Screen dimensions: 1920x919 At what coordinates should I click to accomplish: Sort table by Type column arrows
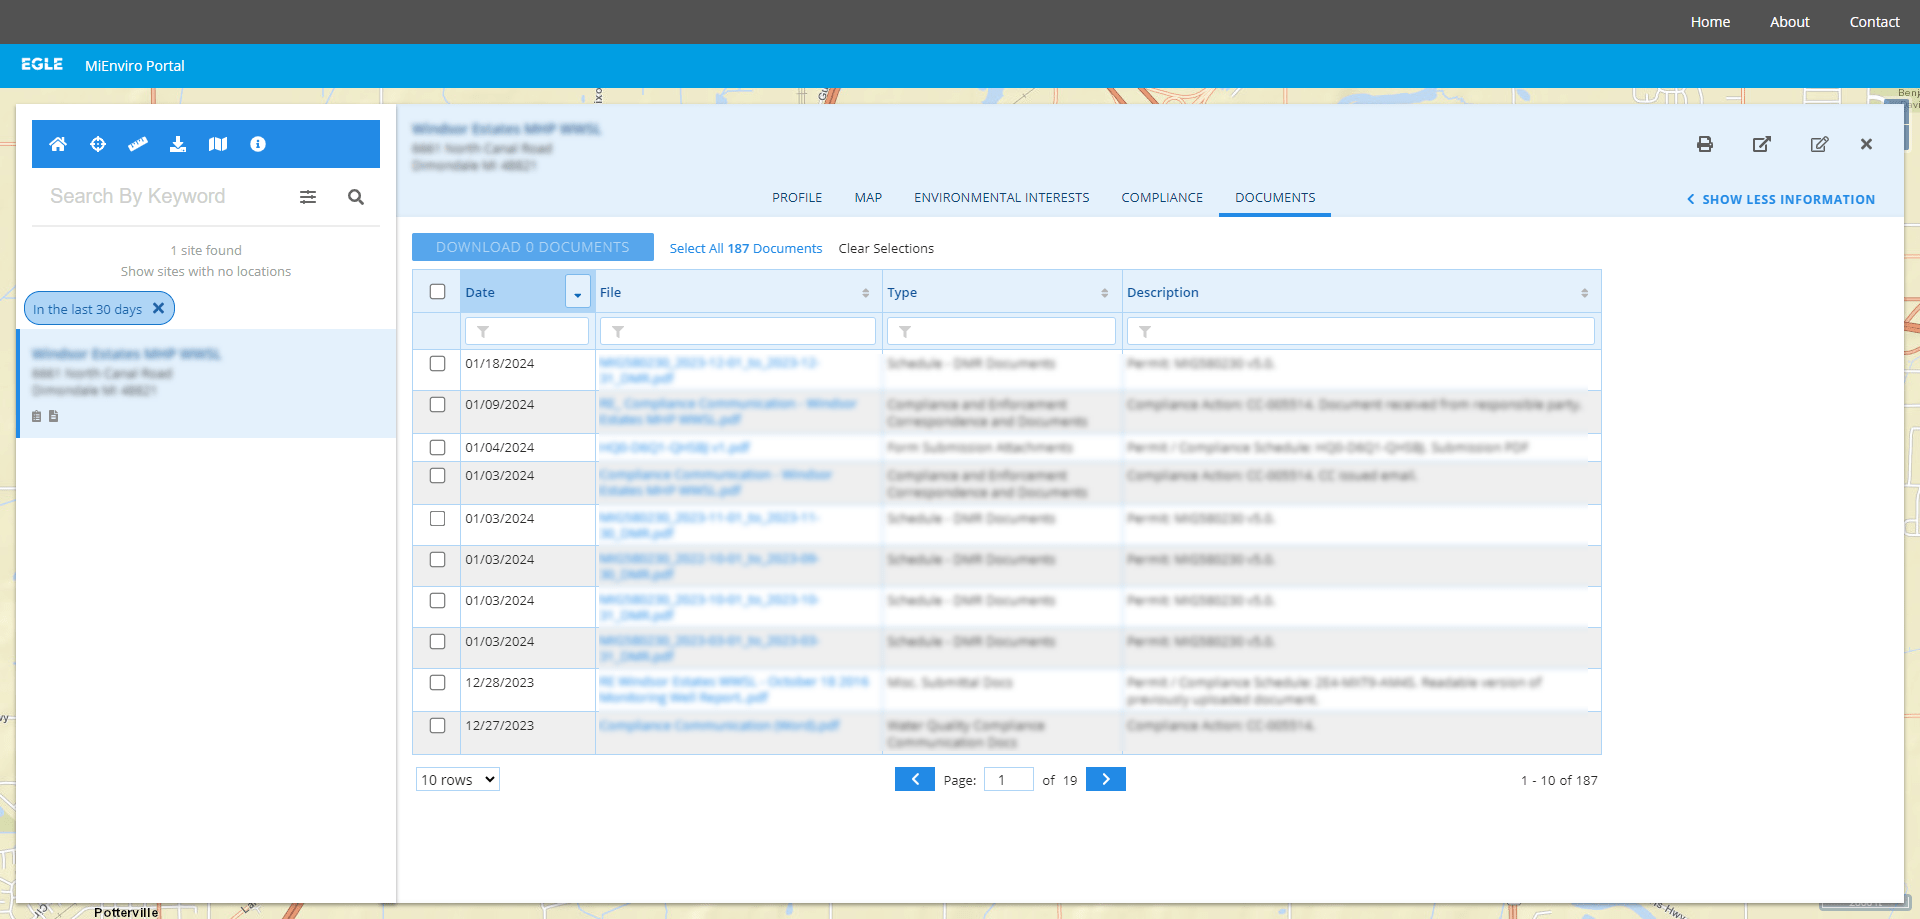point(1105,293)
